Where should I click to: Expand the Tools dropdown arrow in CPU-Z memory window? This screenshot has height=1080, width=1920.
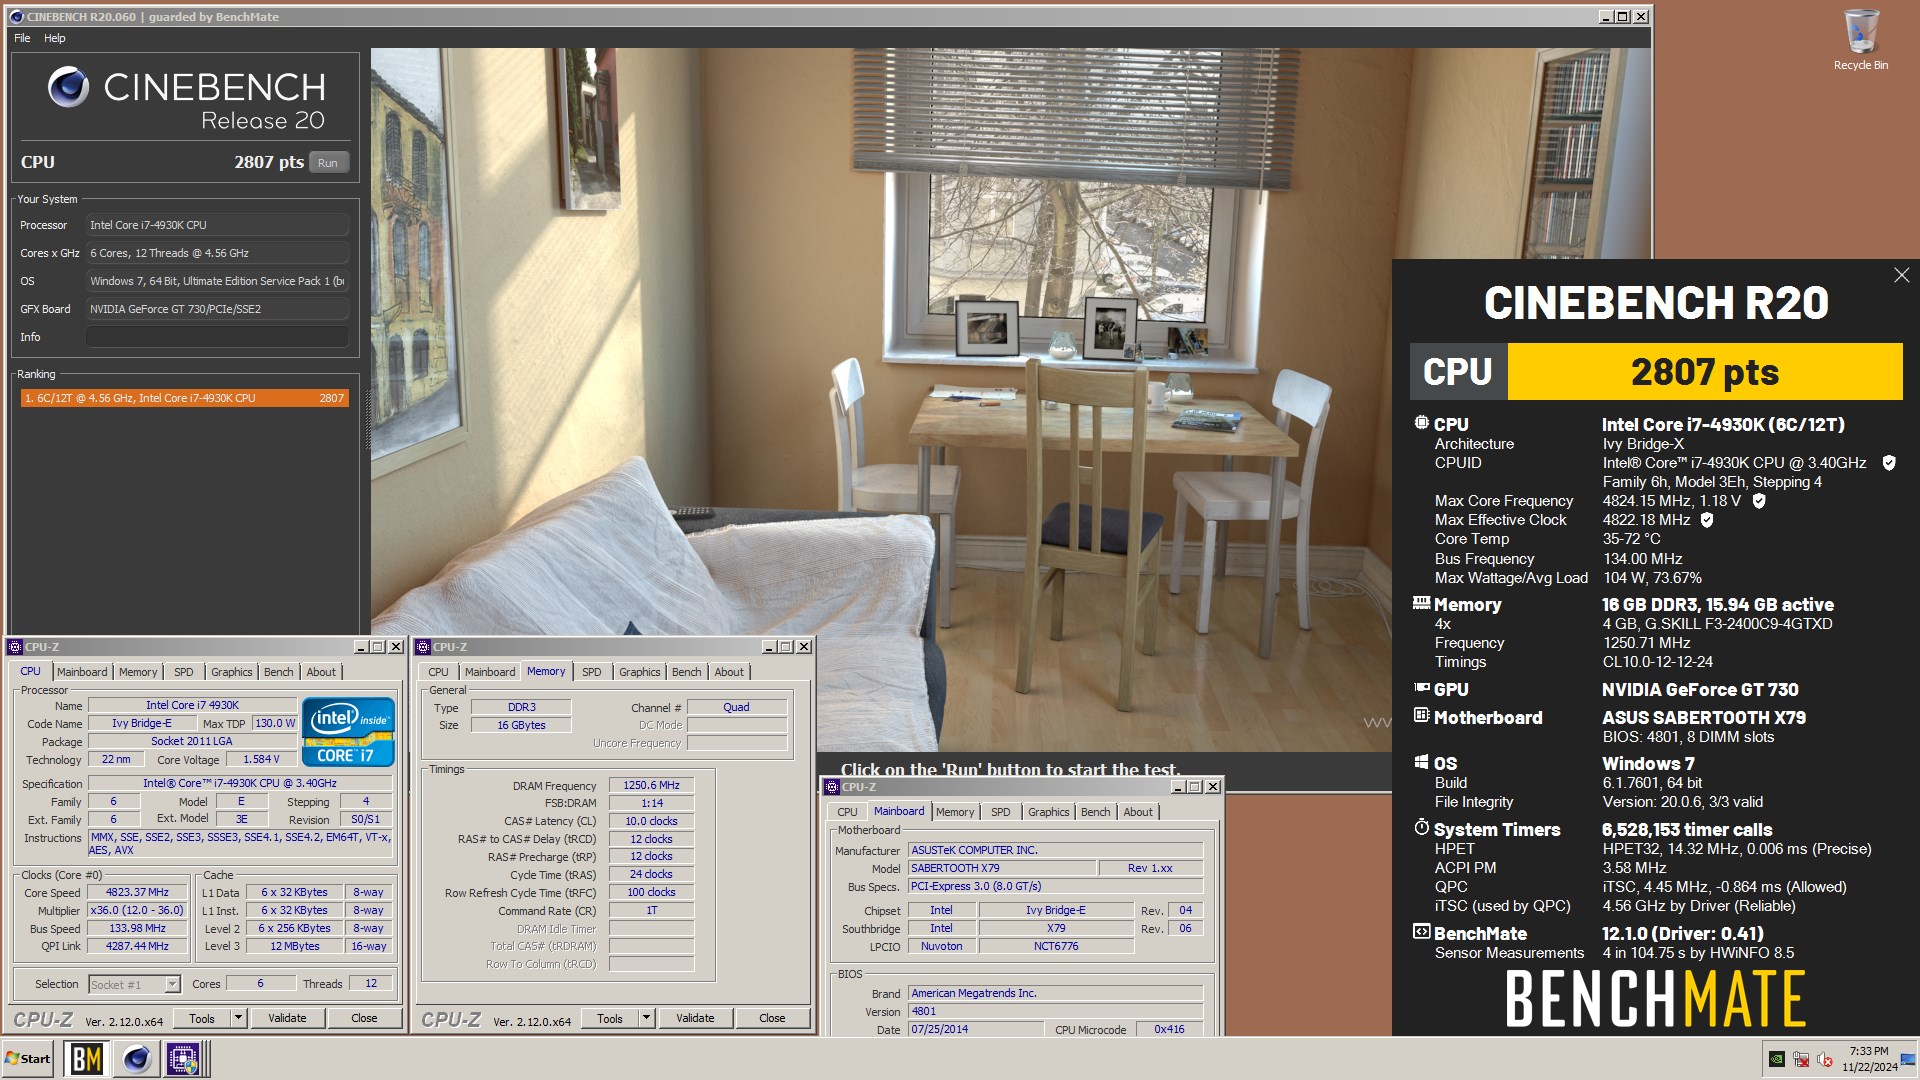(646, 1018)
